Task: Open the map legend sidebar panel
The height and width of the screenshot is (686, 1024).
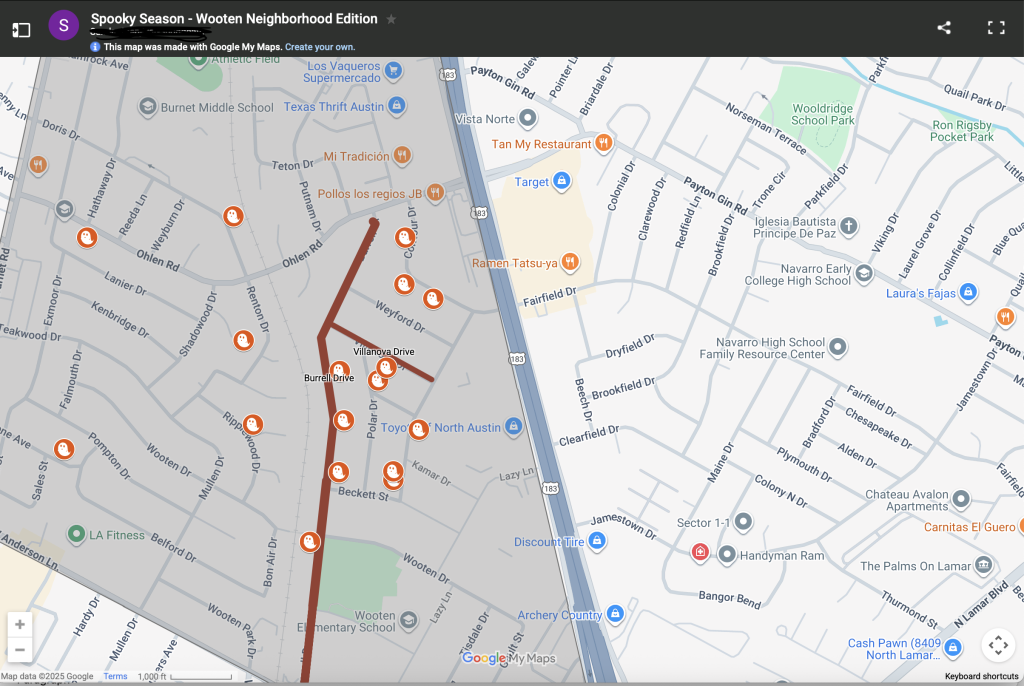Action: [21, 29]
